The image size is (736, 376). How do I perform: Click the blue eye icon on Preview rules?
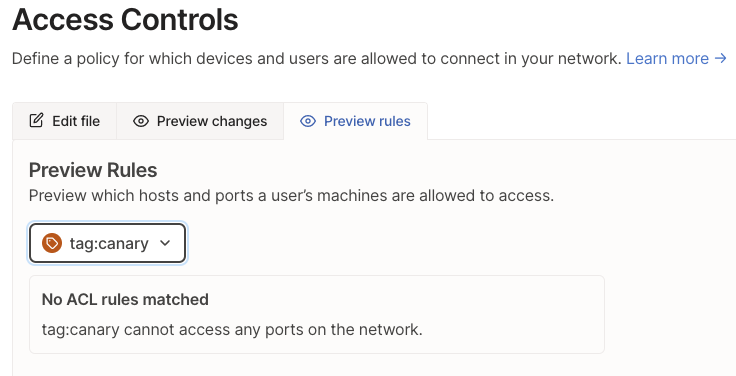tap(308, 121)
